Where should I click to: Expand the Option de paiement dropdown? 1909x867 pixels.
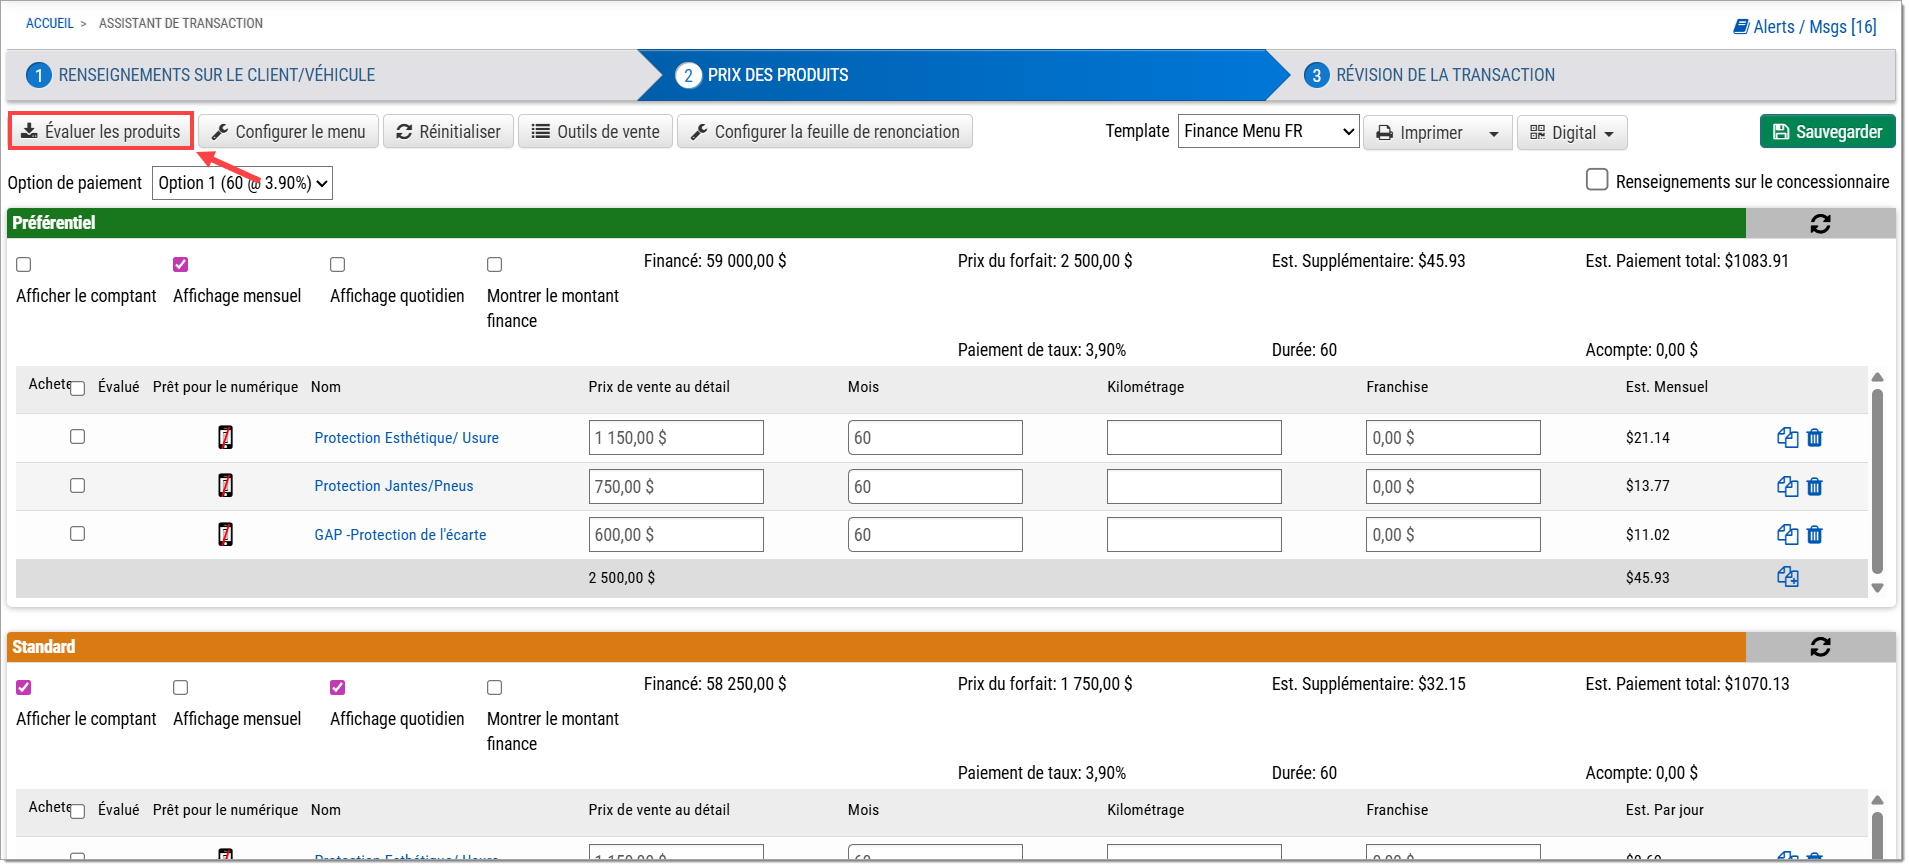click(242, 184)
